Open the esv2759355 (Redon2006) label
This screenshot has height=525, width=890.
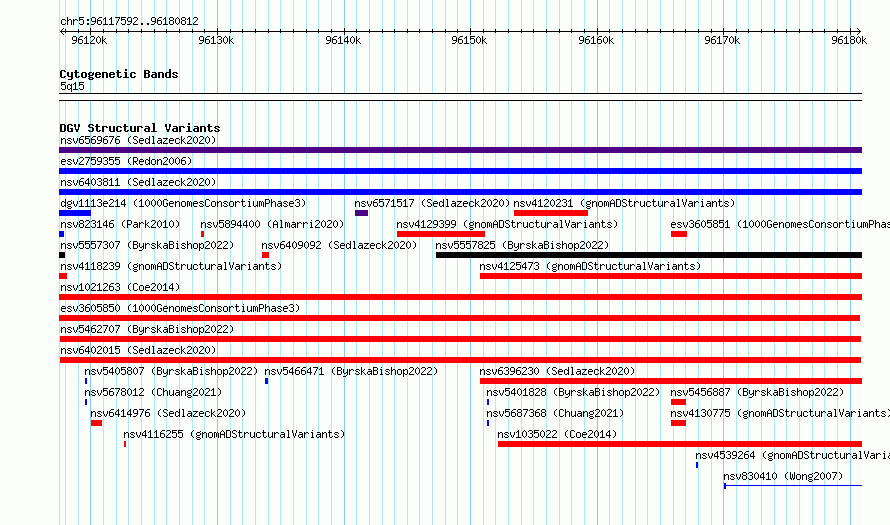126,161
